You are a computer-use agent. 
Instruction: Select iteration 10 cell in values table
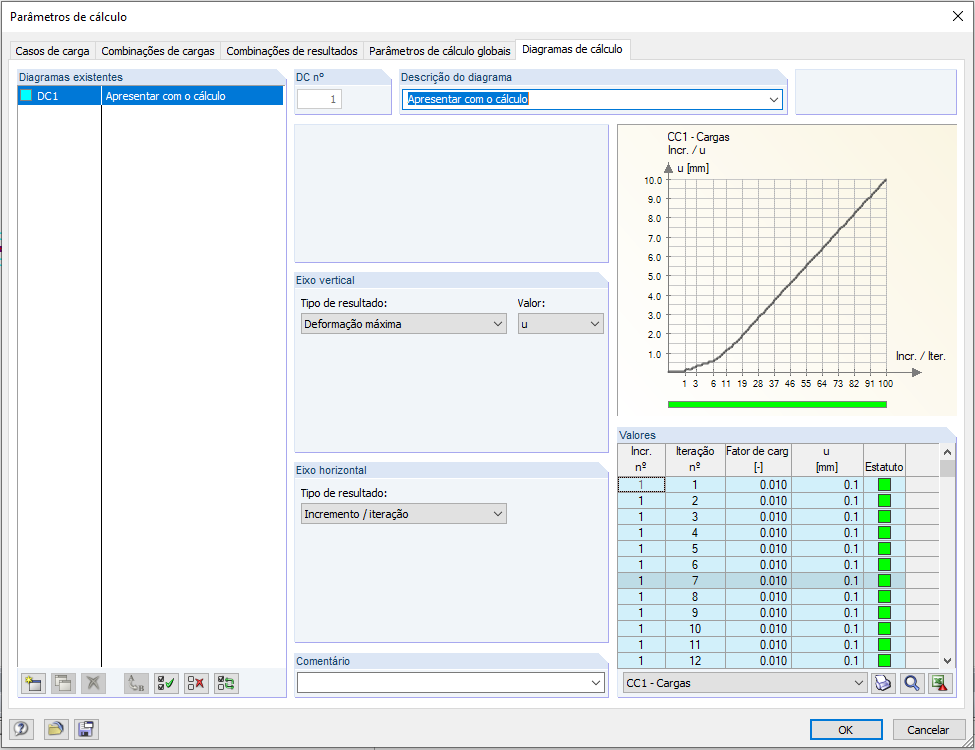[x=695, y=629]
